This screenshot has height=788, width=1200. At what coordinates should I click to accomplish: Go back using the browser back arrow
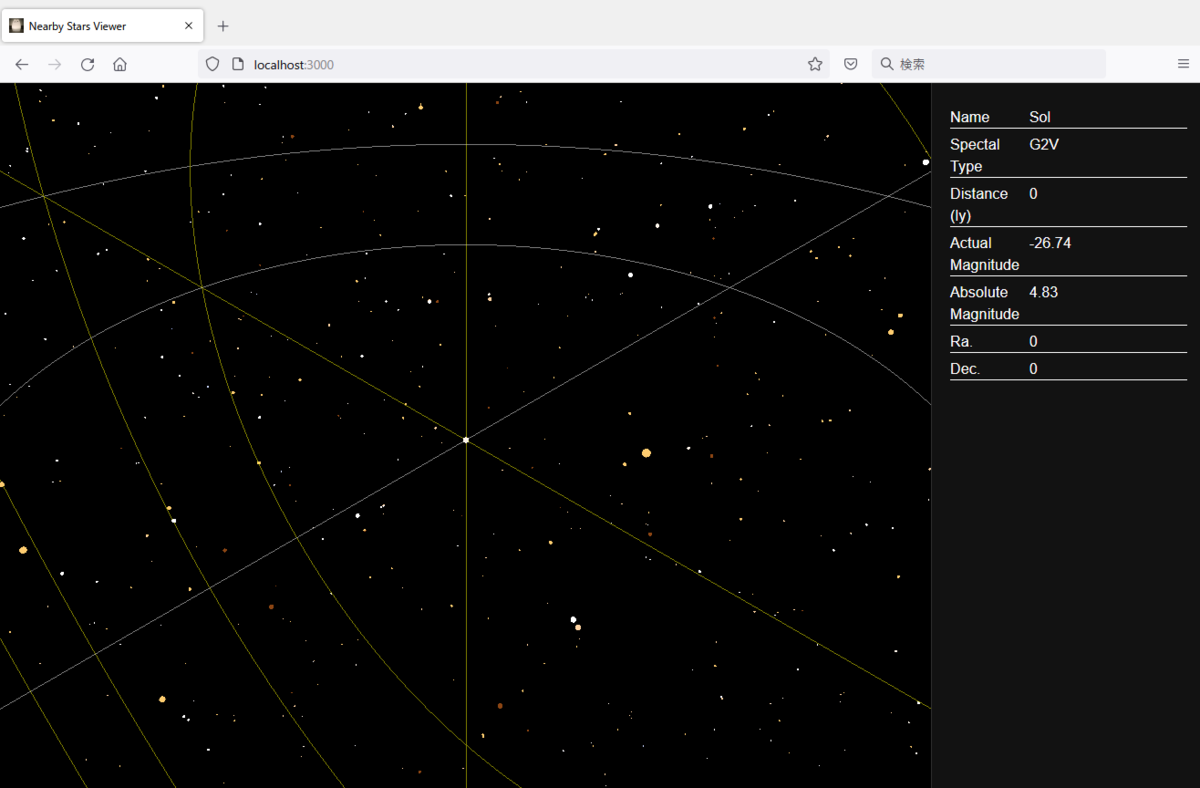[x=22, y=64]
